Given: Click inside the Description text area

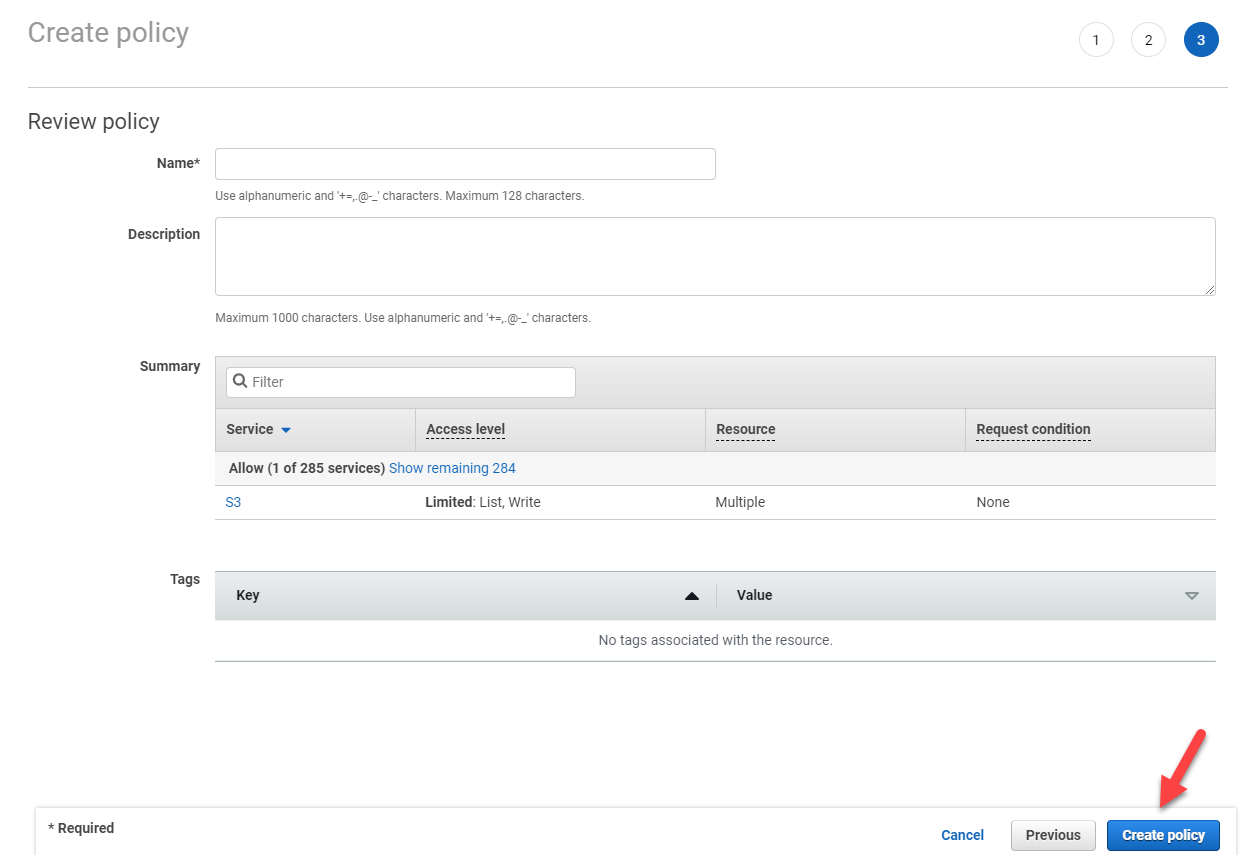Looking at the screenshot, I should coord(715,256).
